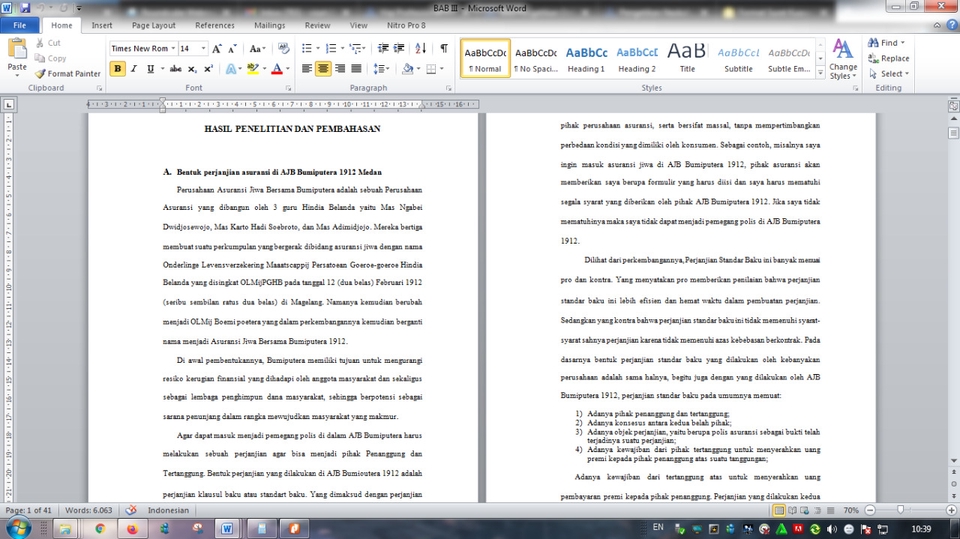The image size is (960, 539).
Task: Click the Indonesian language indicator
Action: (x=168, y=510)
